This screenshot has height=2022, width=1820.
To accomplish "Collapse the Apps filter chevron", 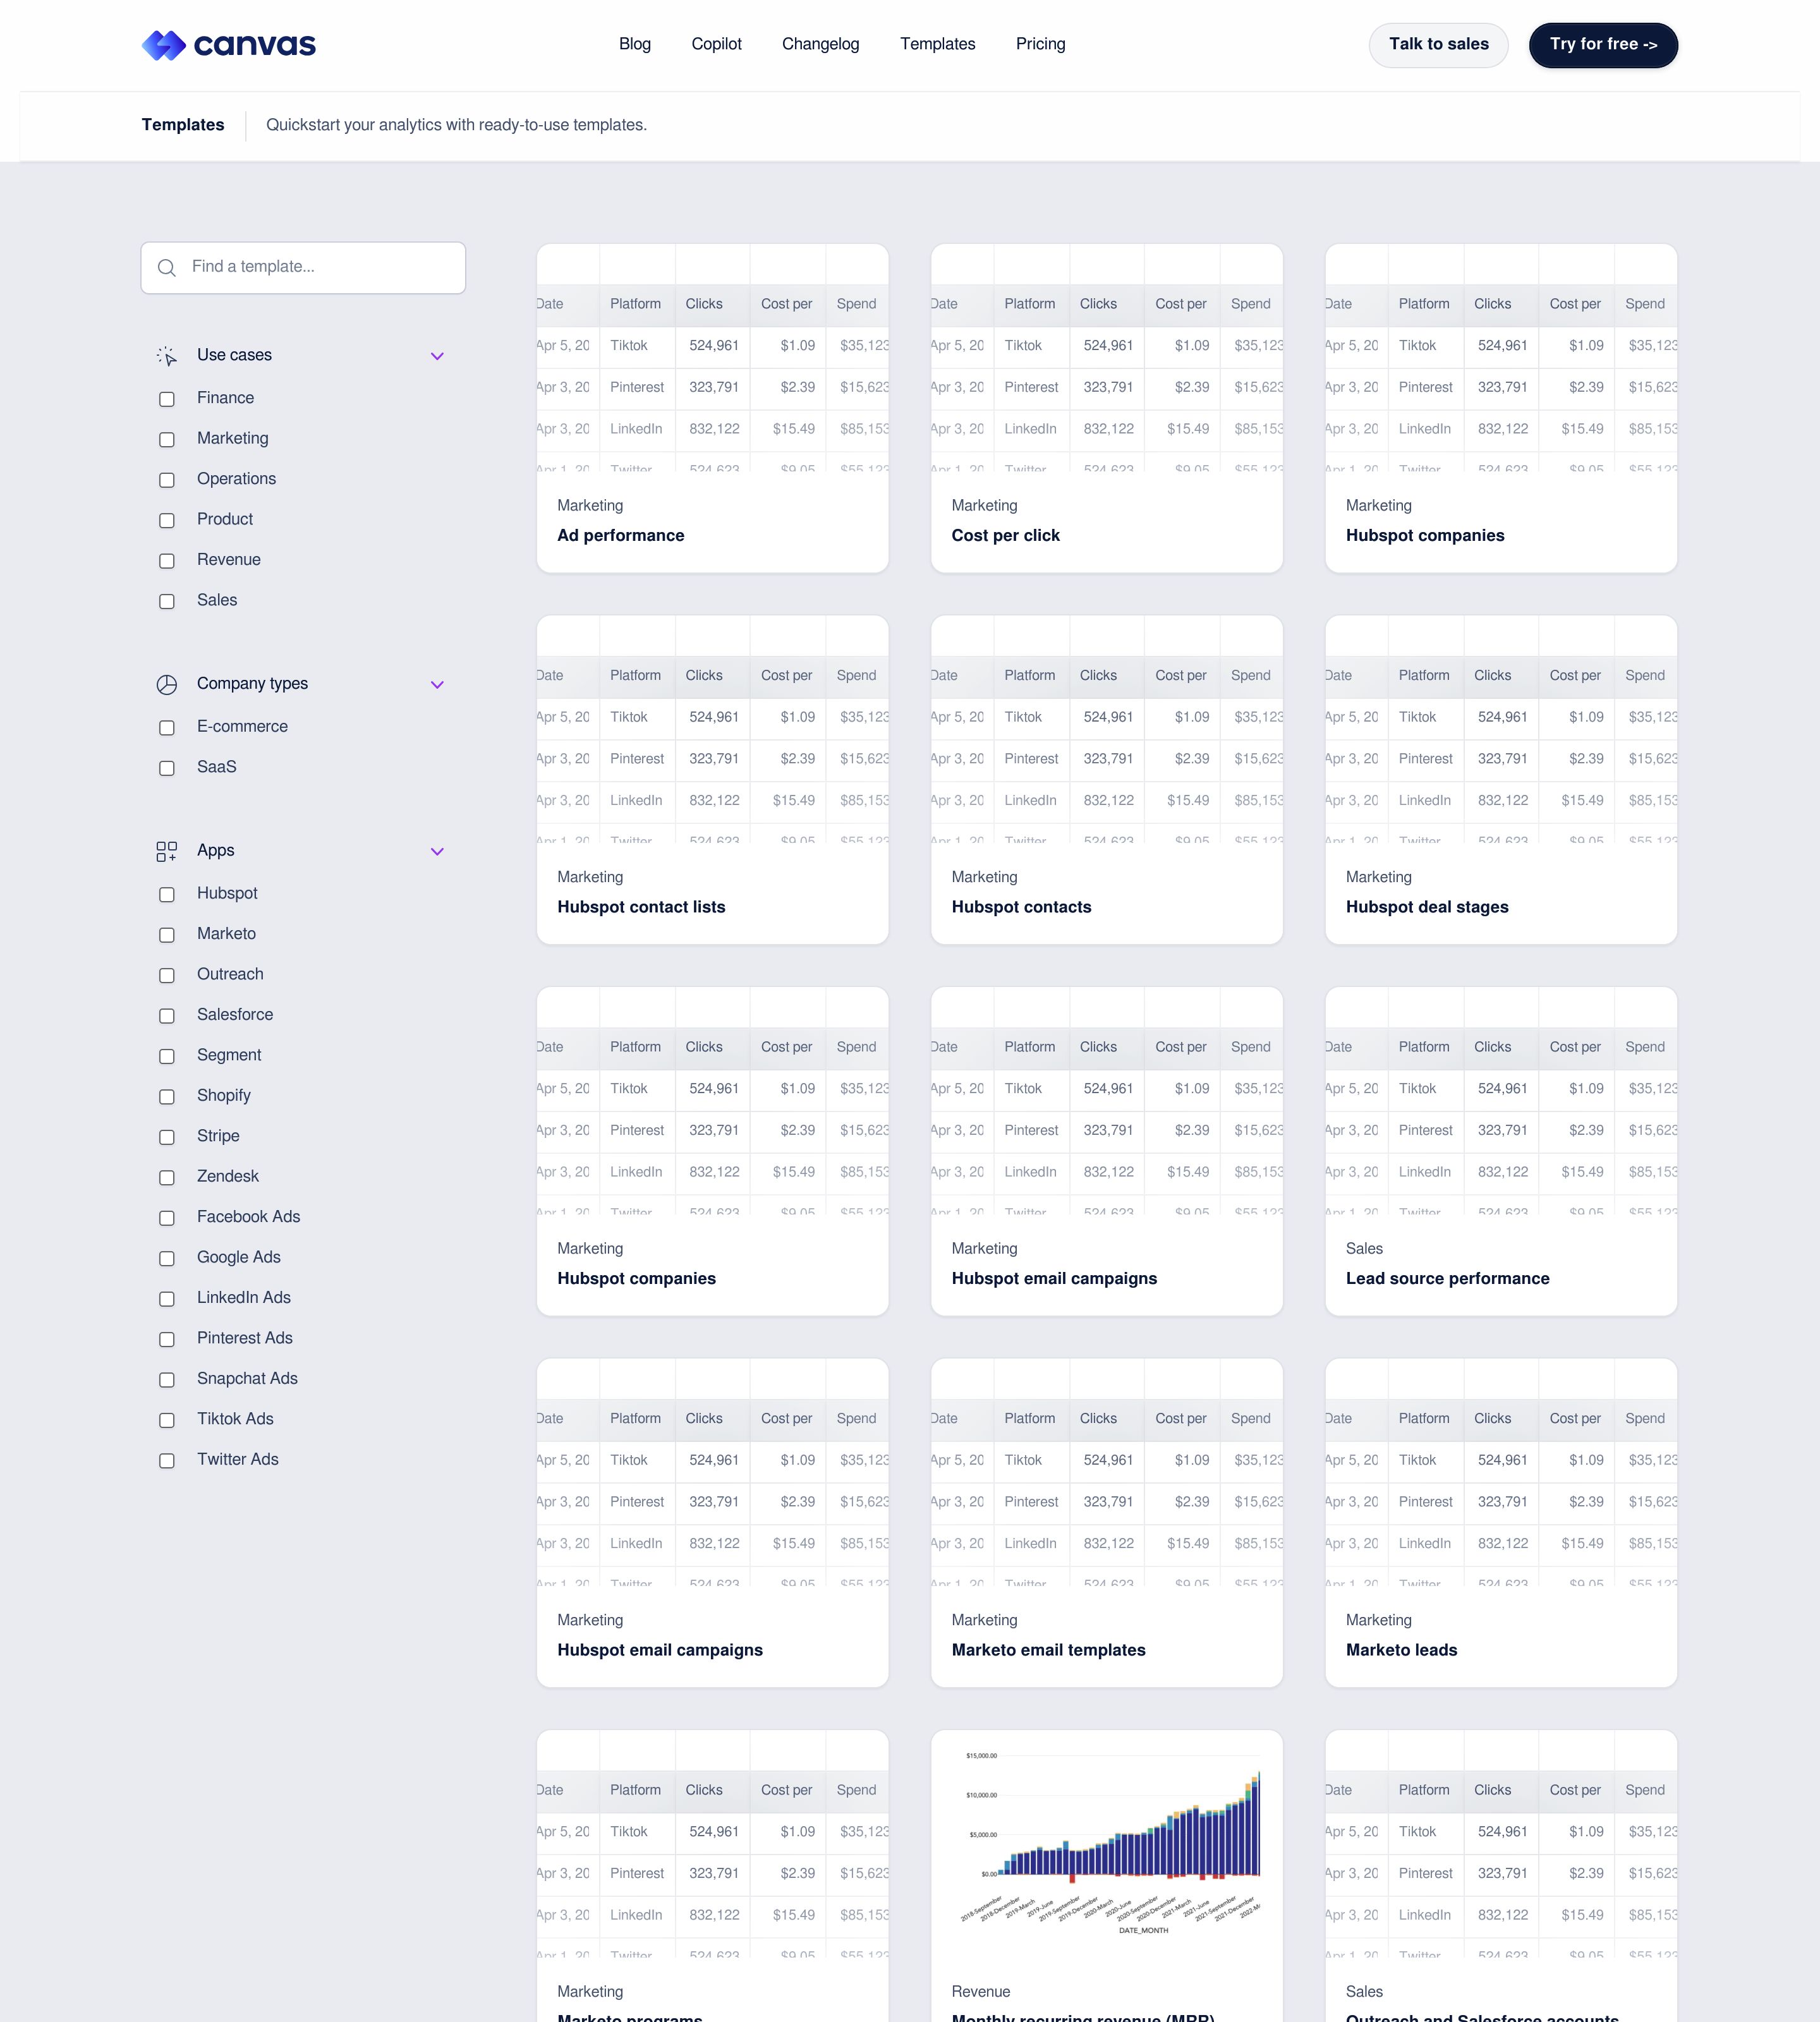I will (437, 852).
